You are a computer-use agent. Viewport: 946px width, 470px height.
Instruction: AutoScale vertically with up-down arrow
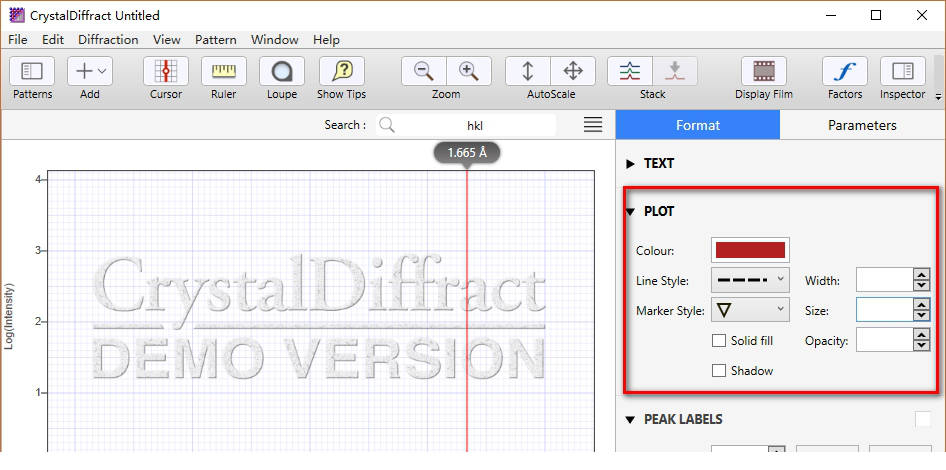(x=528, y=71)
